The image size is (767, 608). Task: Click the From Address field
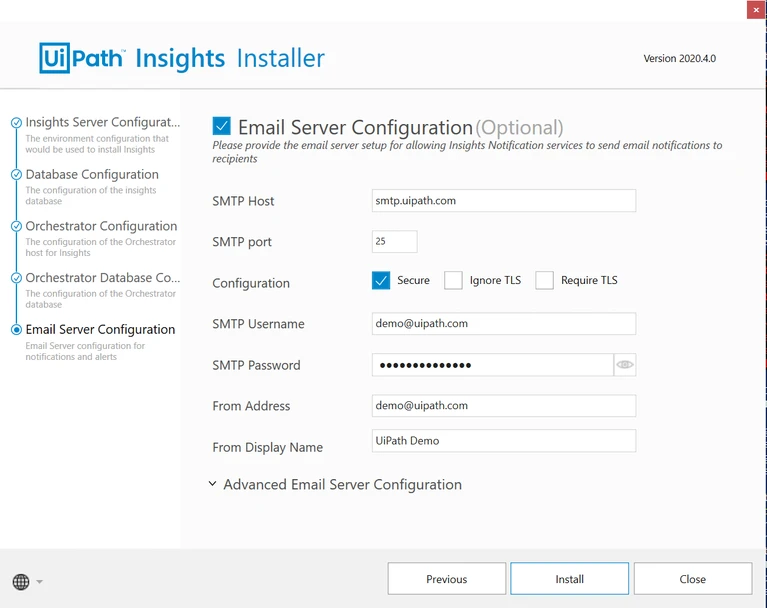pyautogui.click(x=504, y=405)
